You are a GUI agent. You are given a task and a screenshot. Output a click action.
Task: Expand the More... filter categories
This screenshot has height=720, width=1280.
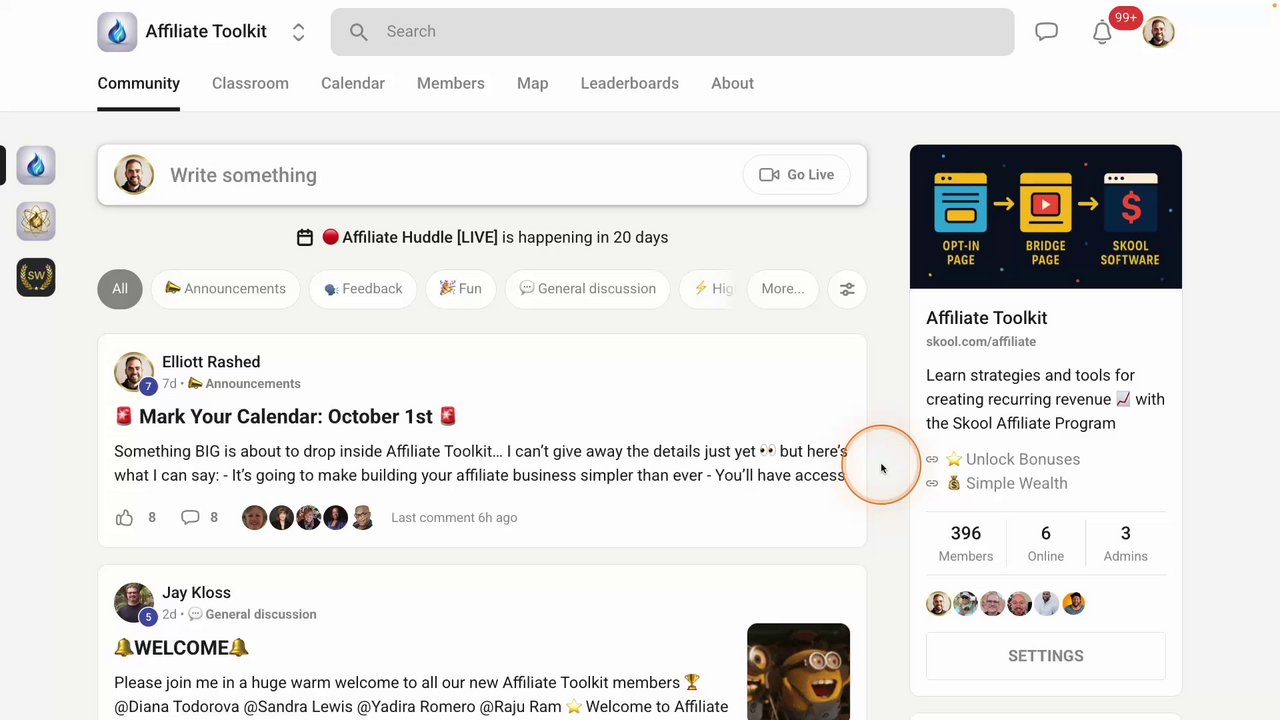click(782, 288)
